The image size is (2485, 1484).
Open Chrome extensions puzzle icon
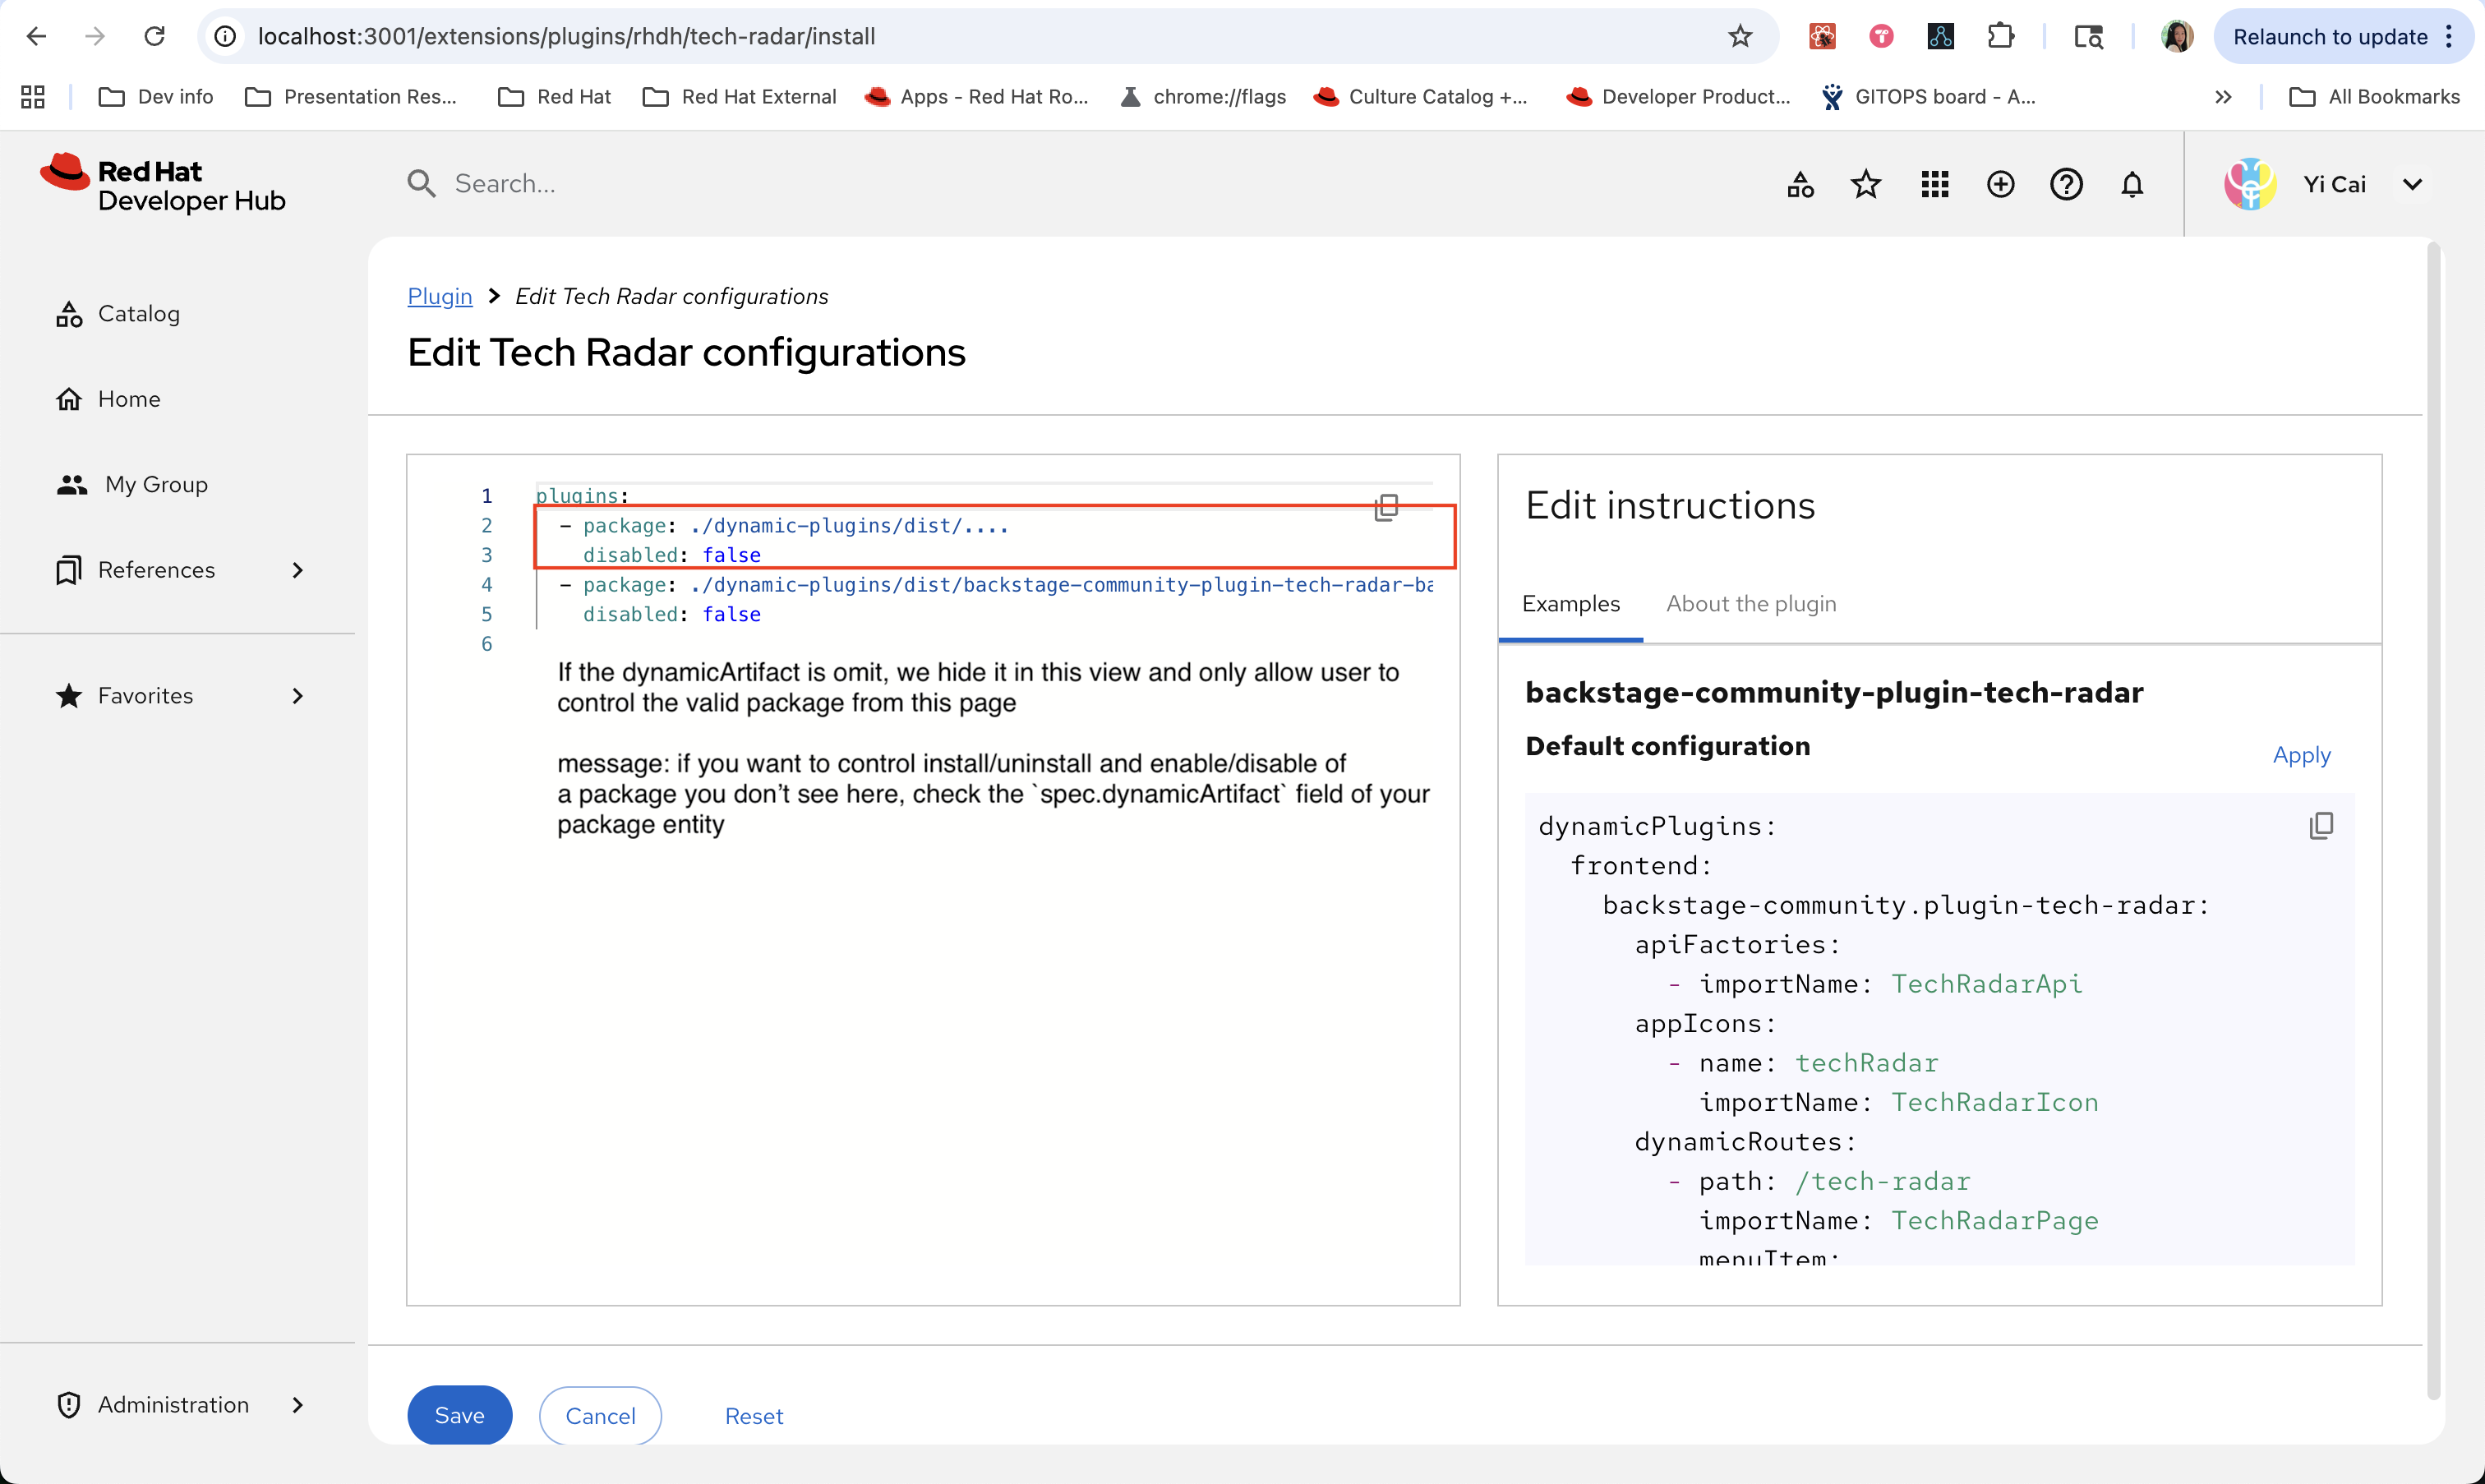(2000, 37)
